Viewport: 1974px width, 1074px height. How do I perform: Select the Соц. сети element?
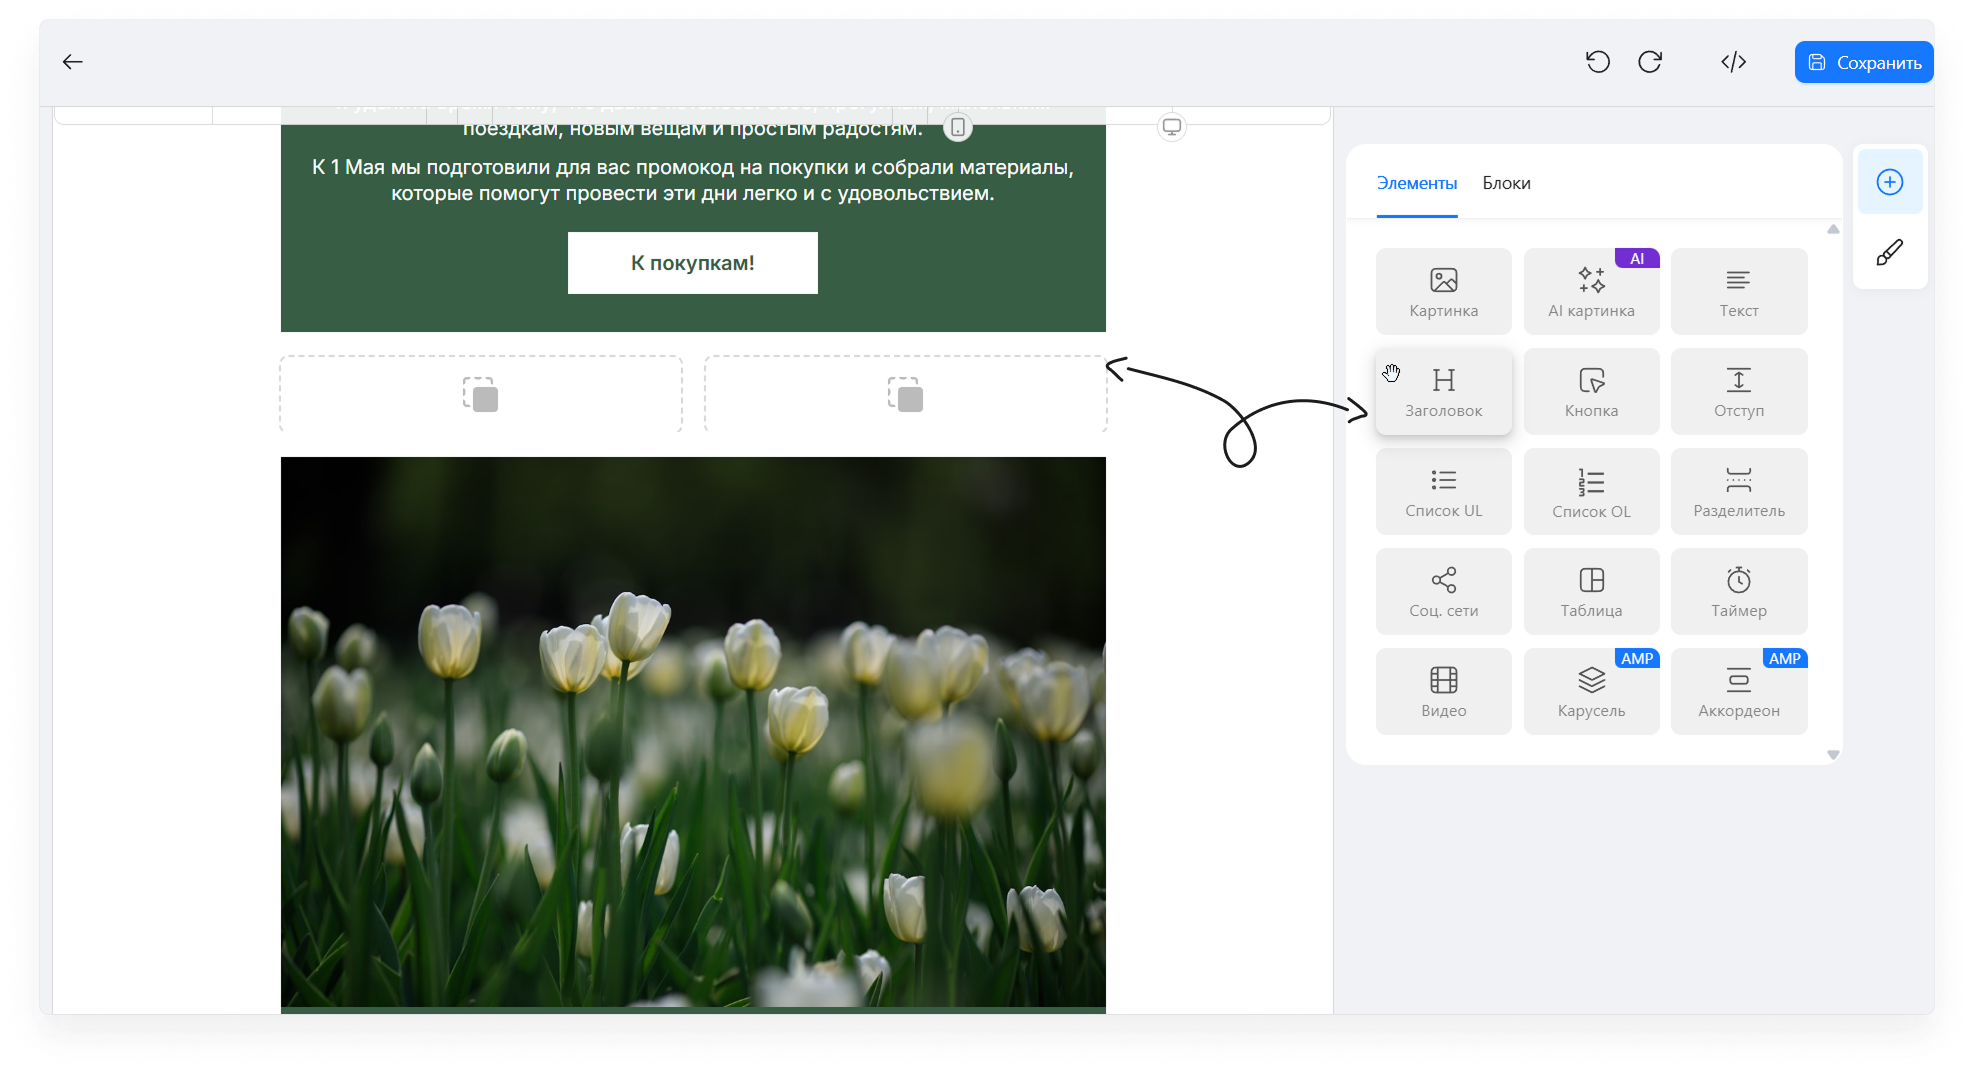(x=1443, y=591)
